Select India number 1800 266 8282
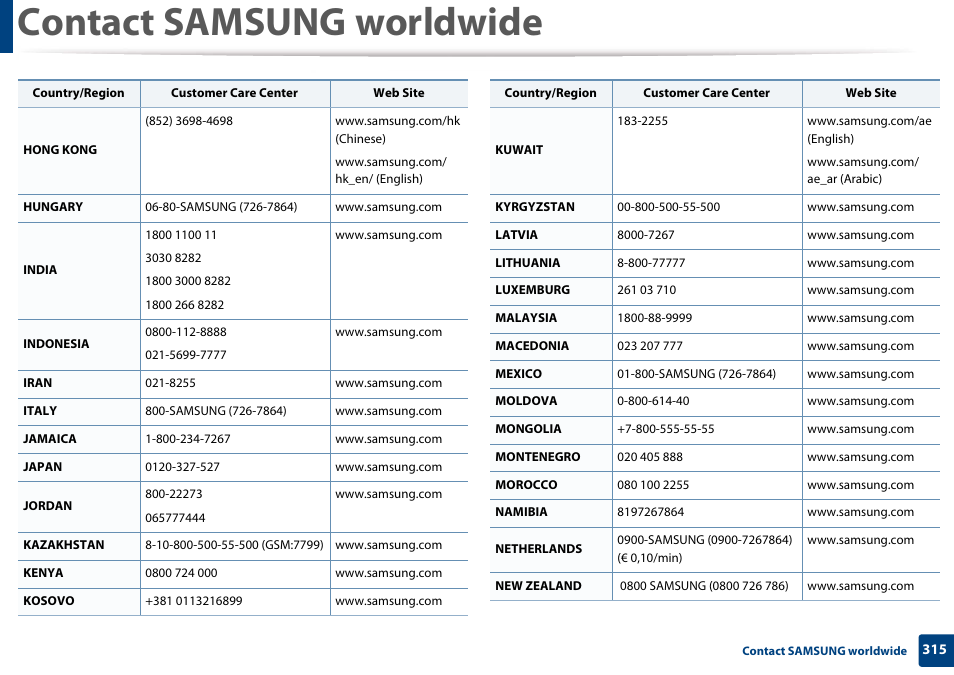Viewport: 954px width, 675px height. click(x=184, y=305)
